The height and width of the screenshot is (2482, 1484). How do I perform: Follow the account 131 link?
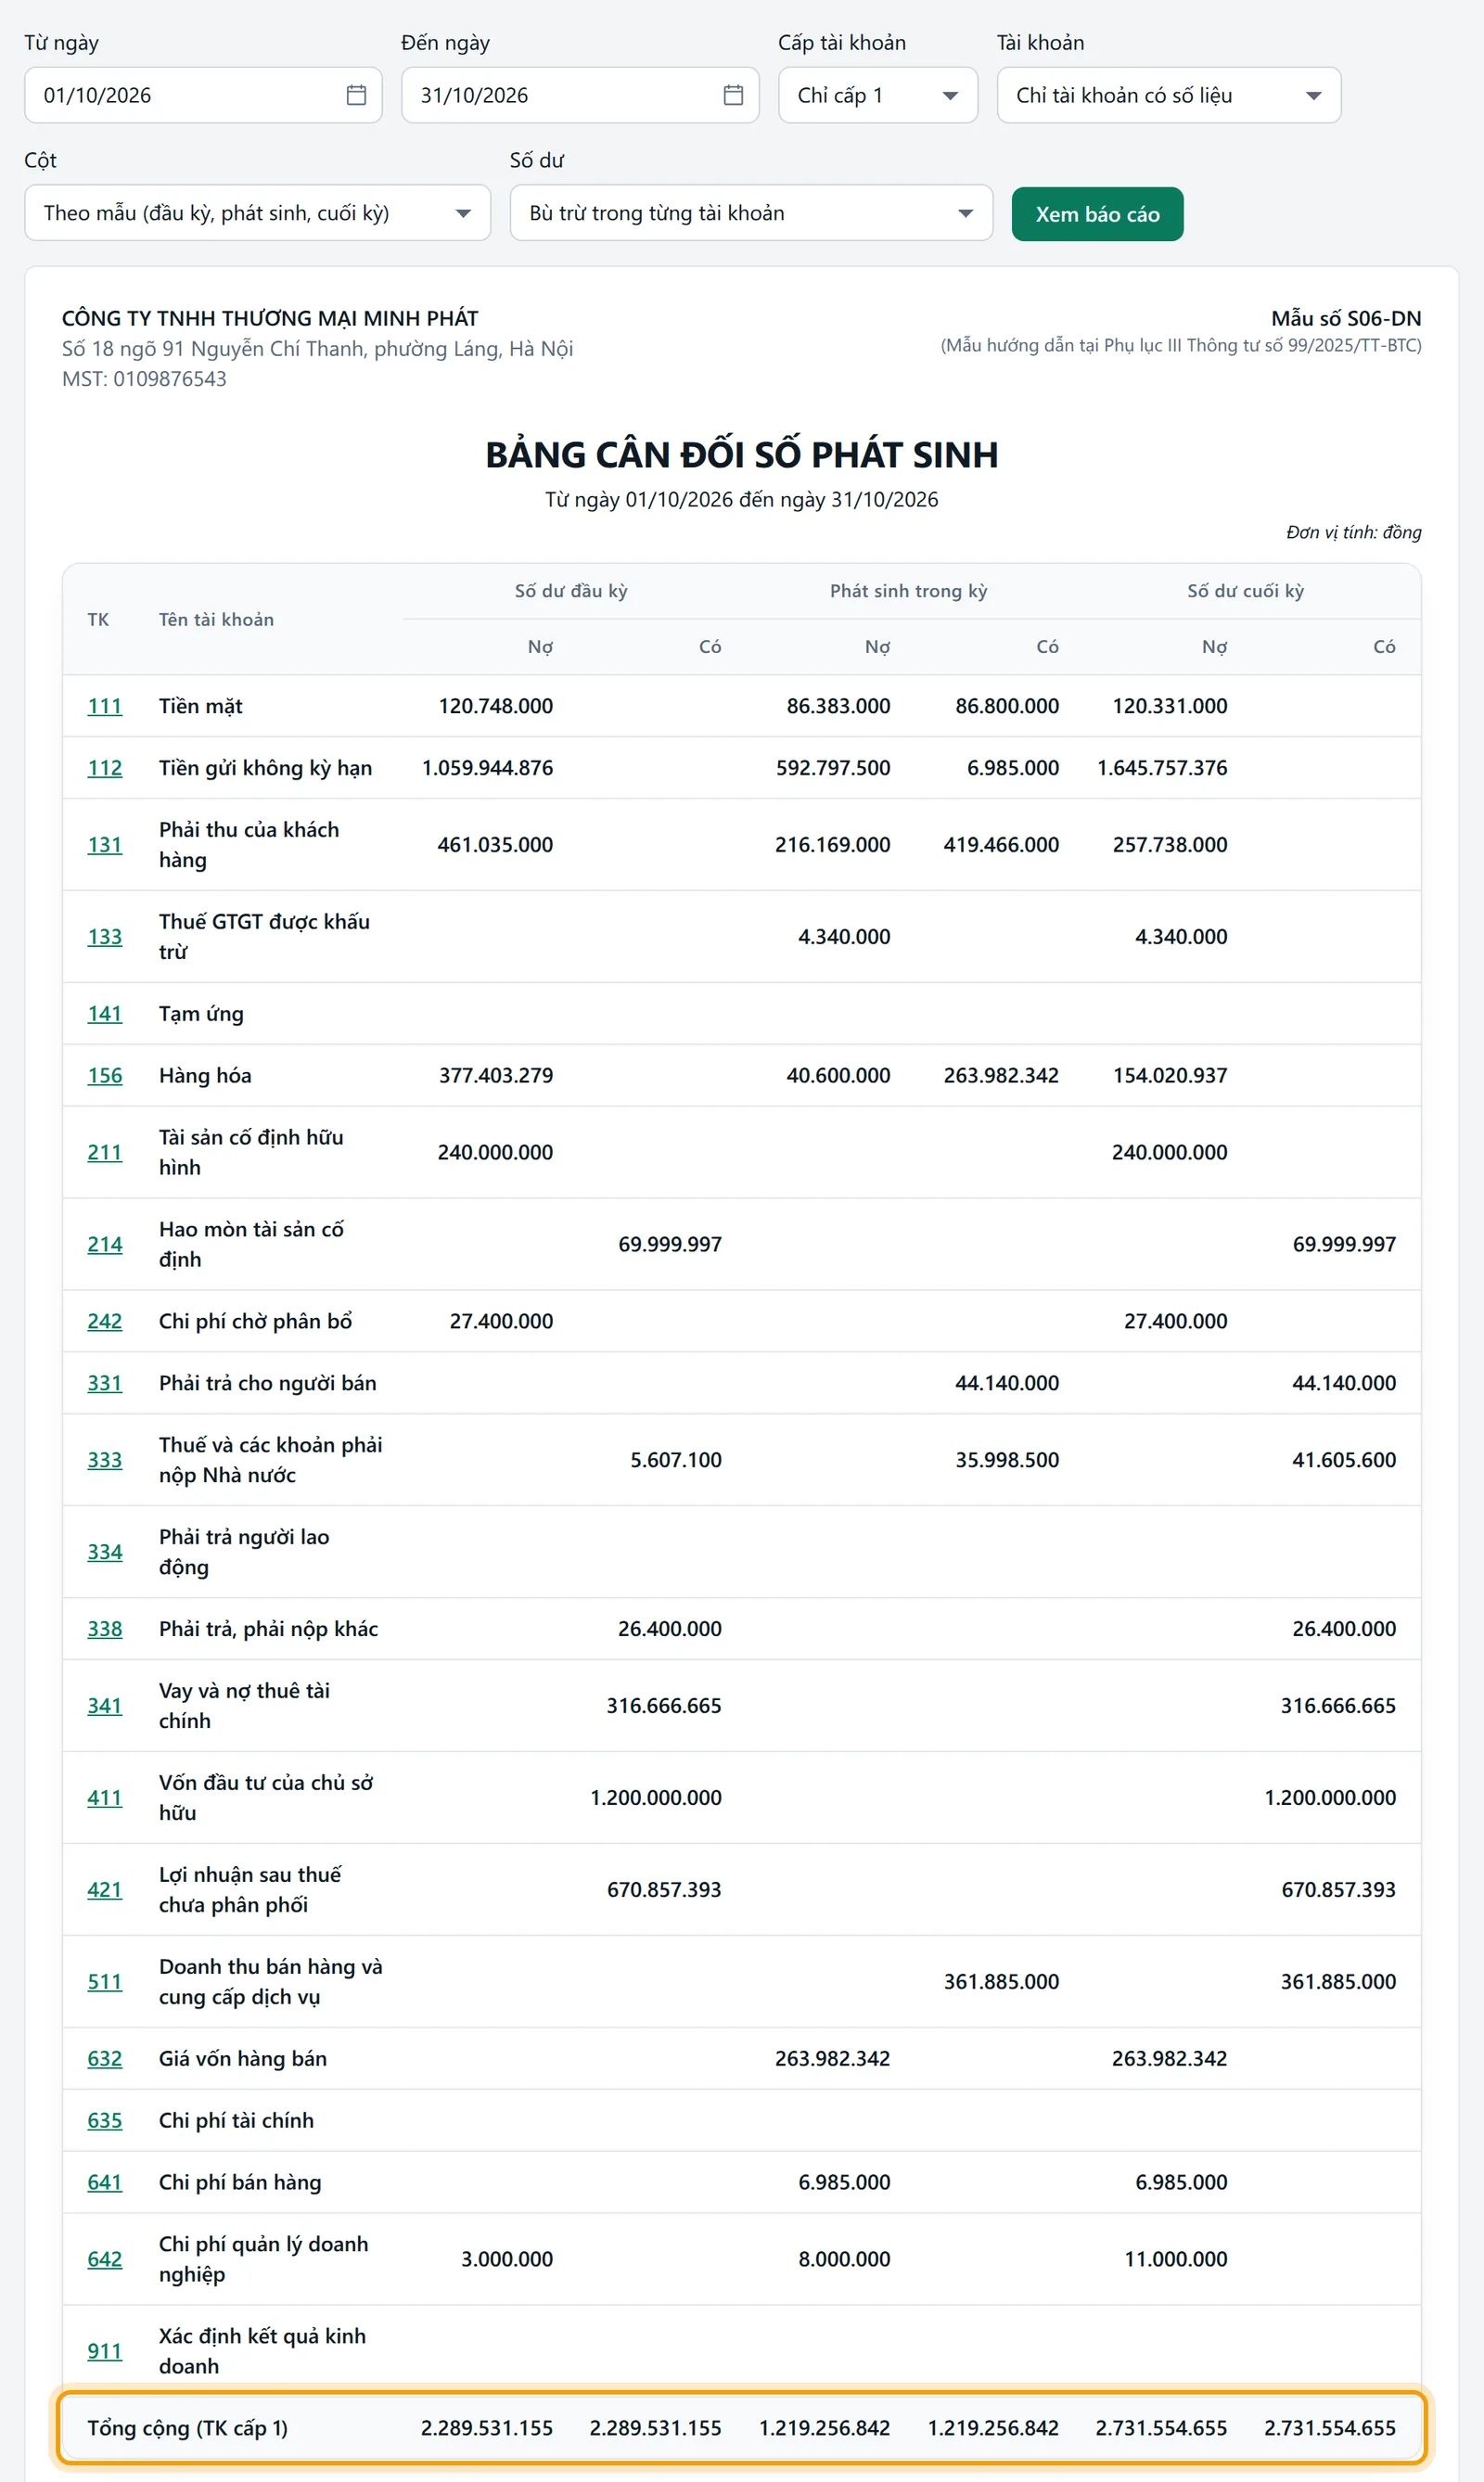click(x=105, y=845)
